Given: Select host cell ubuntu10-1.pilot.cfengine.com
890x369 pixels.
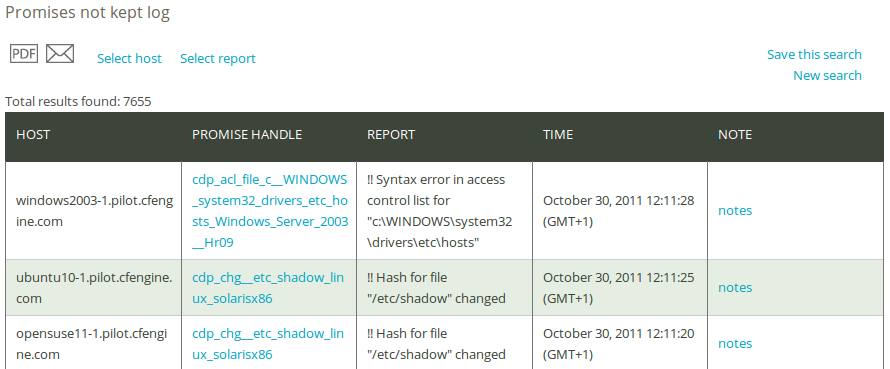Looking at the screenshot, I should point(94,288).
